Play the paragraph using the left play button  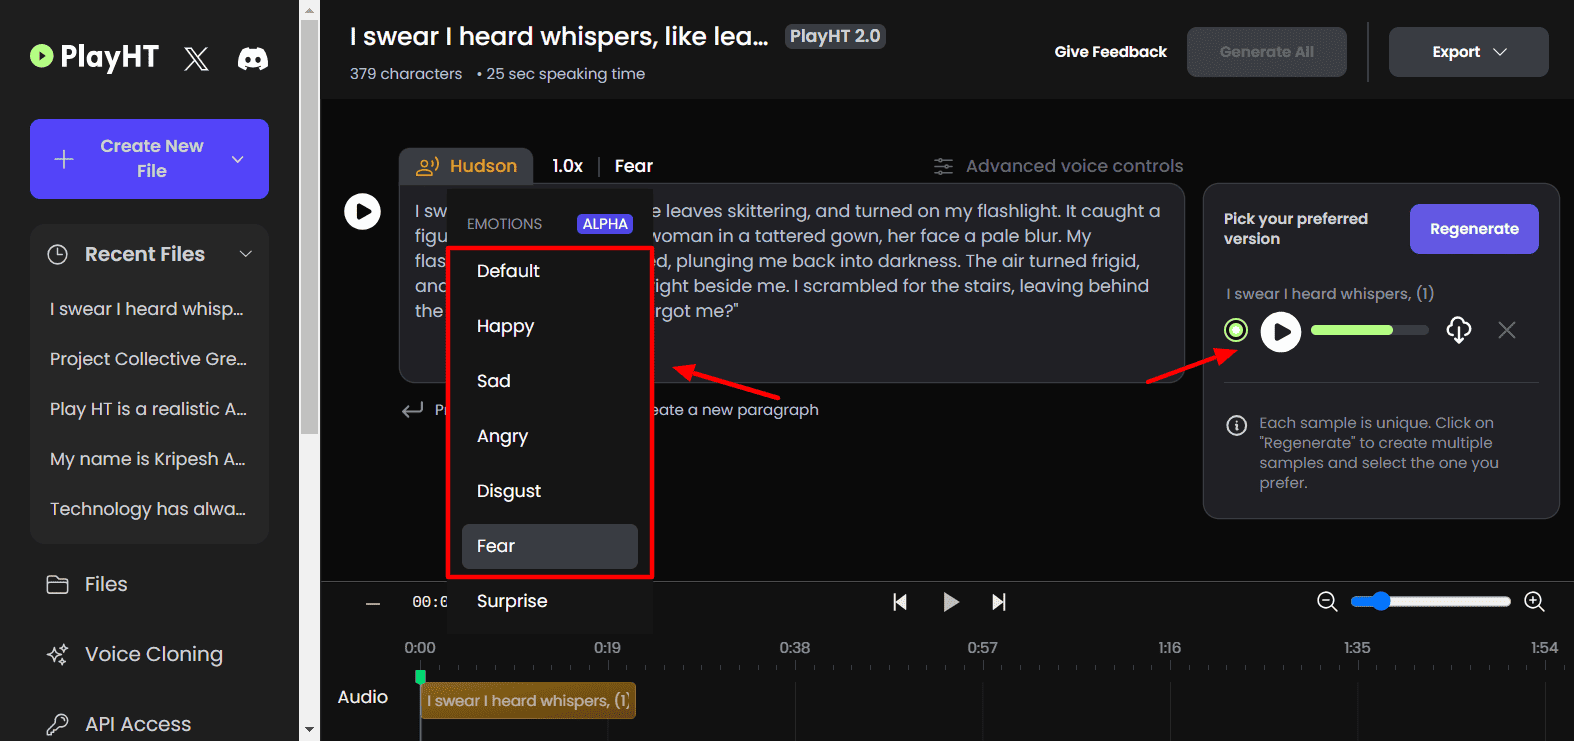pyautogui.click(x=362, y=212)
